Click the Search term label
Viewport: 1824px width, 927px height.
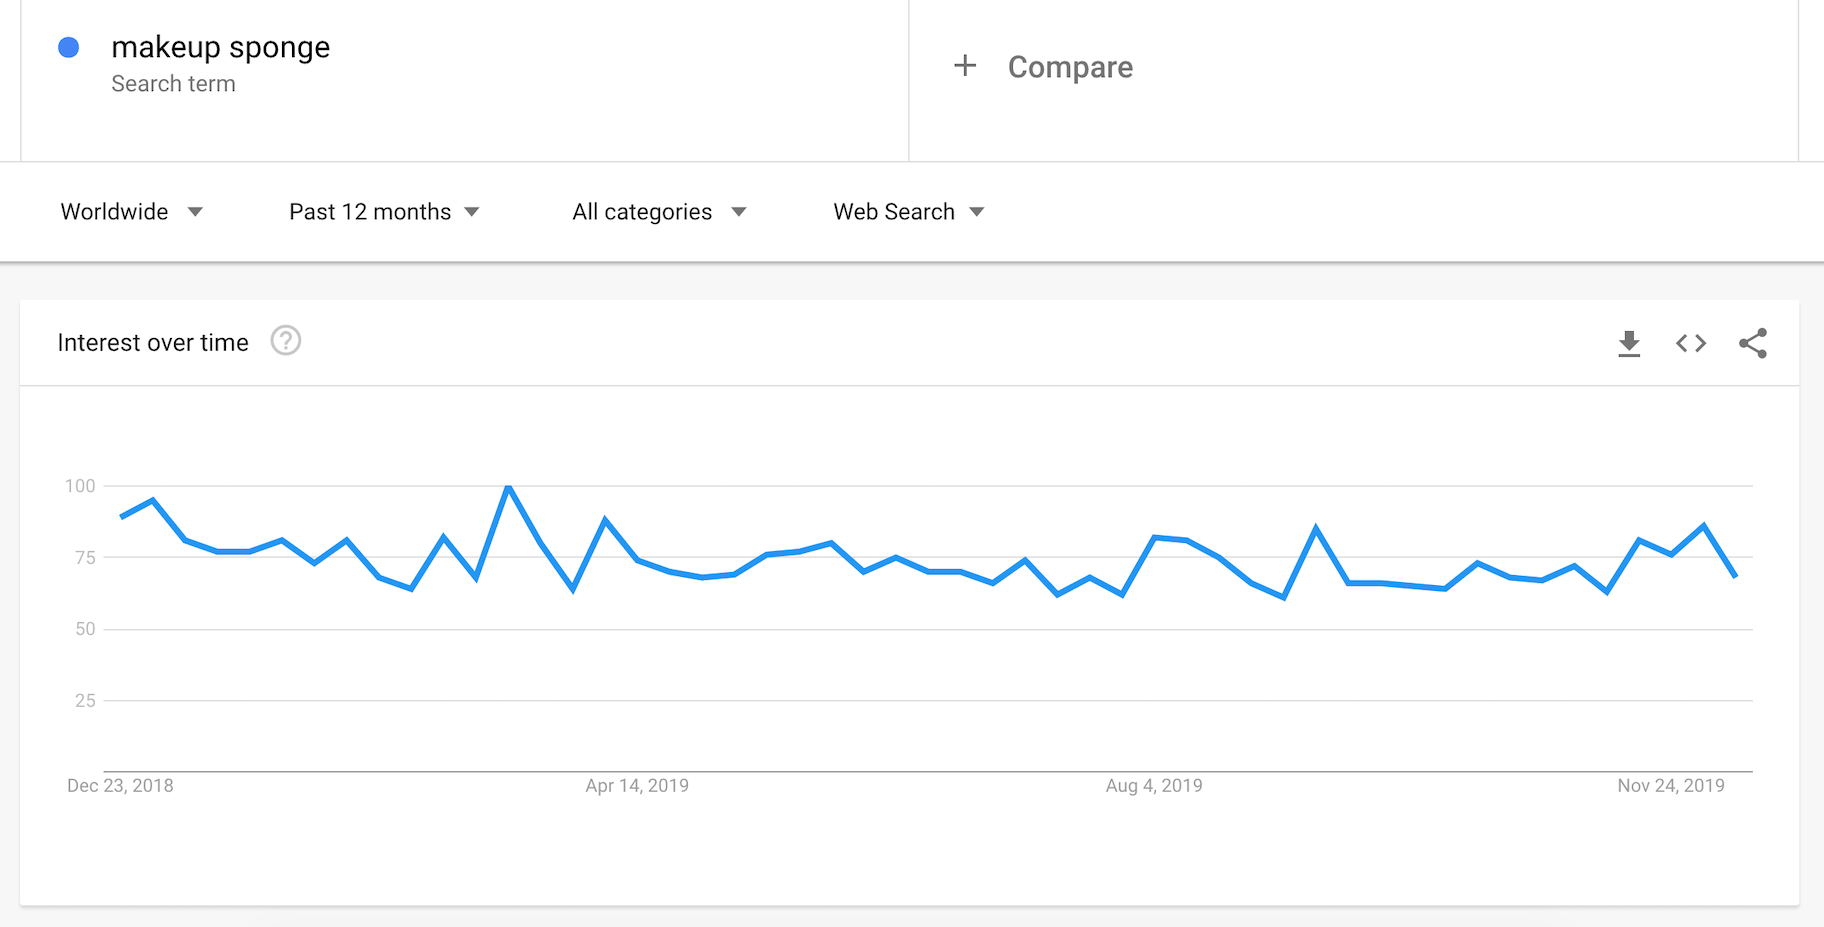[173, 84]
